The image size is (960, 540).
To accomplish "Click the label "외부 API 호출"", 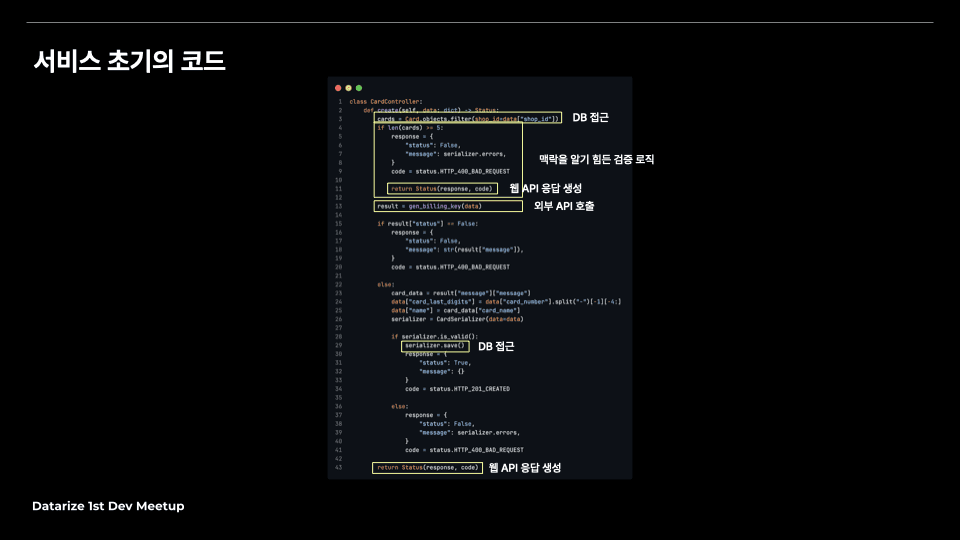I will [x=564, y=206].
